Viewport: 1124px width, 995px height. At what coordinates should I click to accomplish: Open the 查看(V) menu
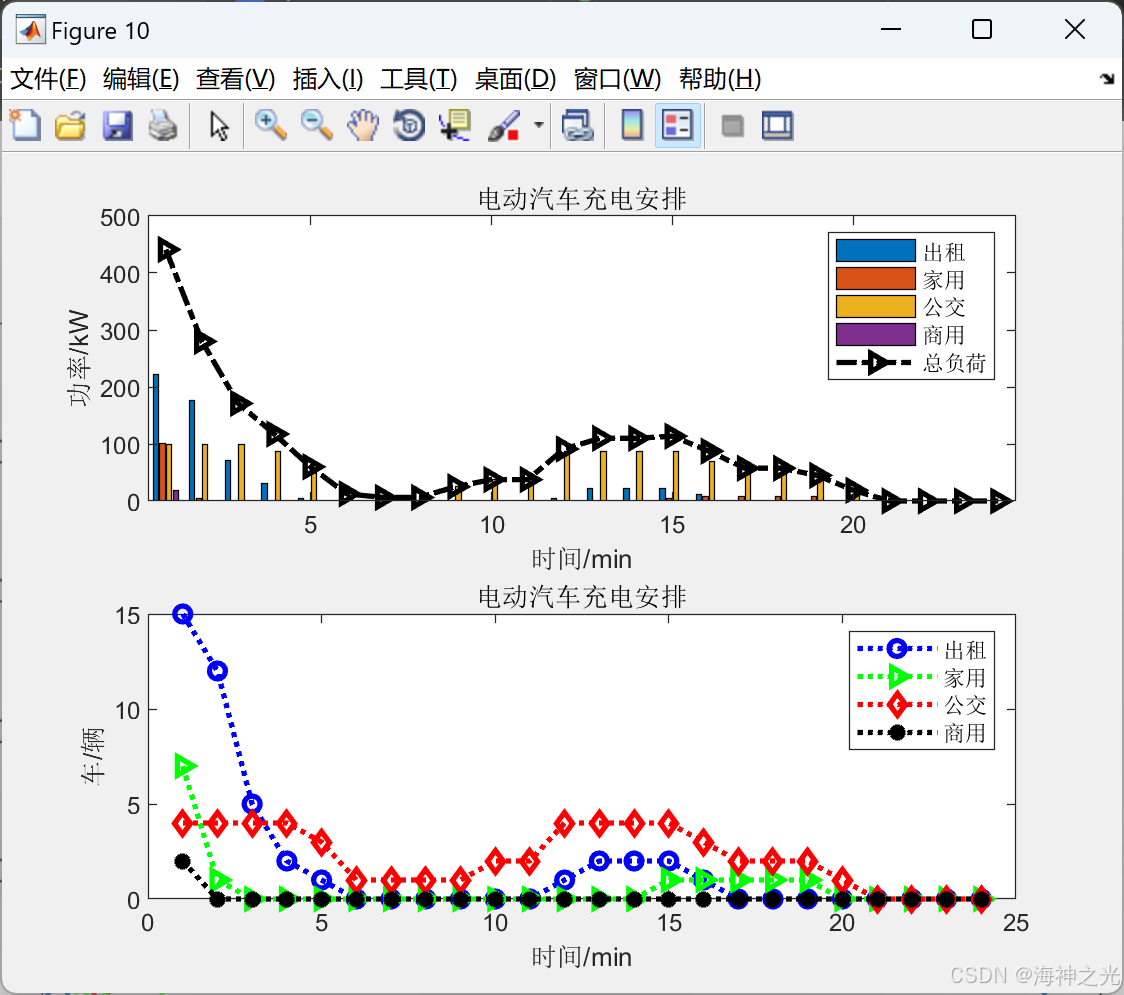(x=235, y=79)
